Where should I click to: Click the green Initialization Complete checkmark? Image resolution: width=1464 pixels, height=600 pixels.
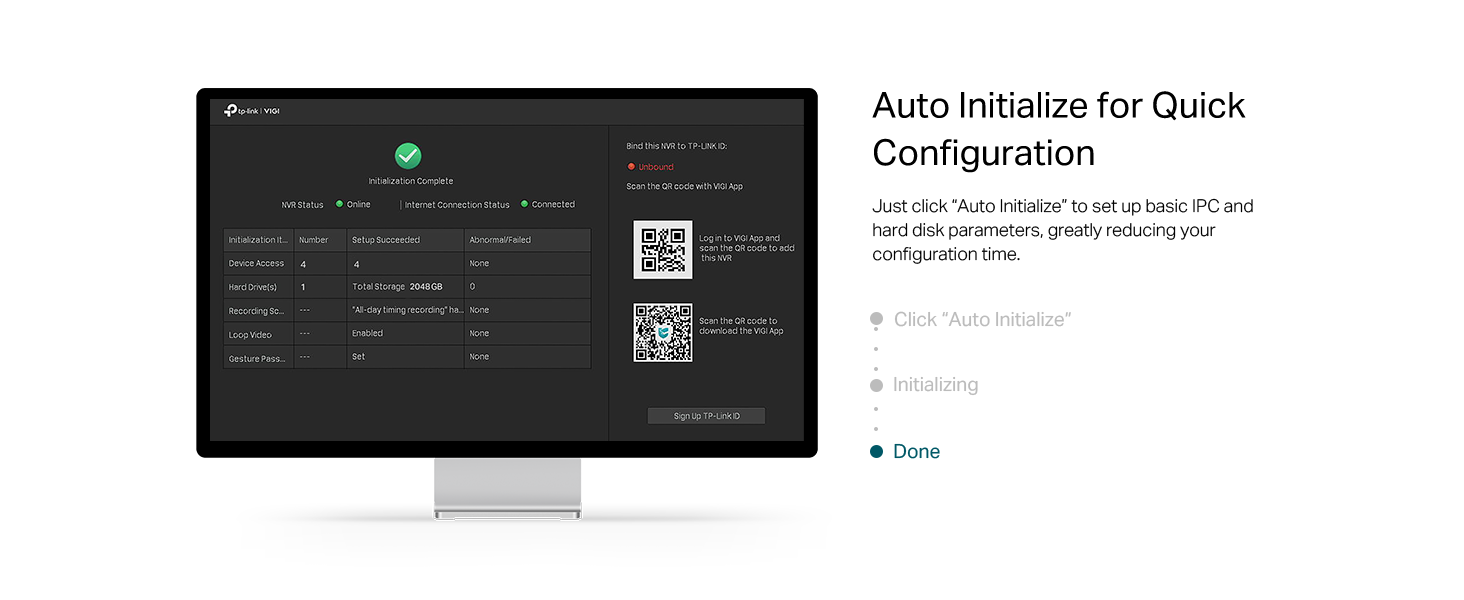[408, 156]
